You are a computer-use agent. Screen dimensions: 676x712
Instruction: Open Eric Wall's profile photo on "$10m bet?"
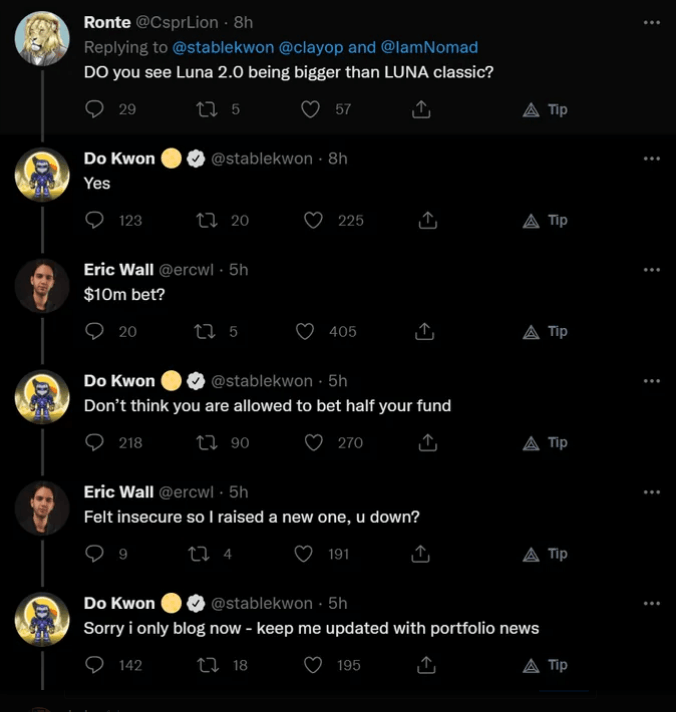42,289
